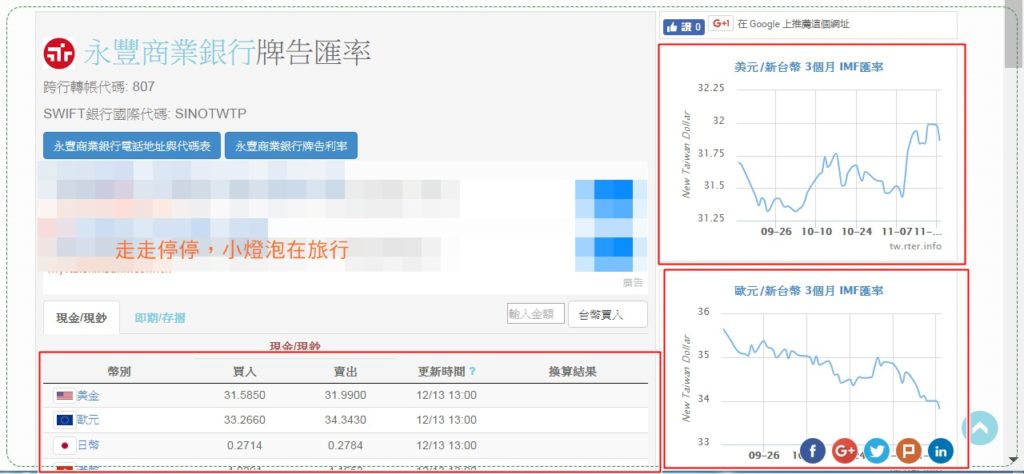1024x474 pixels.
Task: Open 永豐商業銀行牌告利率 page
Action: (291, 146)
